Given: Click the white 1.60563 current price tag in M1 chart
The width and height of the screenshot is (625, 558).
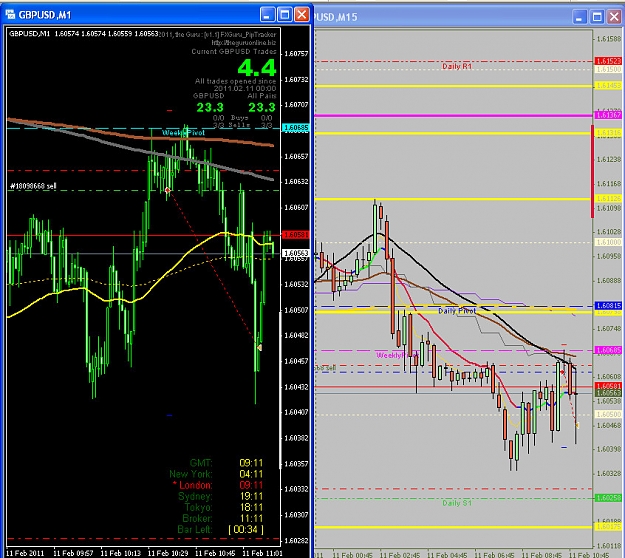Looking at the screenshot, I should (295, 253).
